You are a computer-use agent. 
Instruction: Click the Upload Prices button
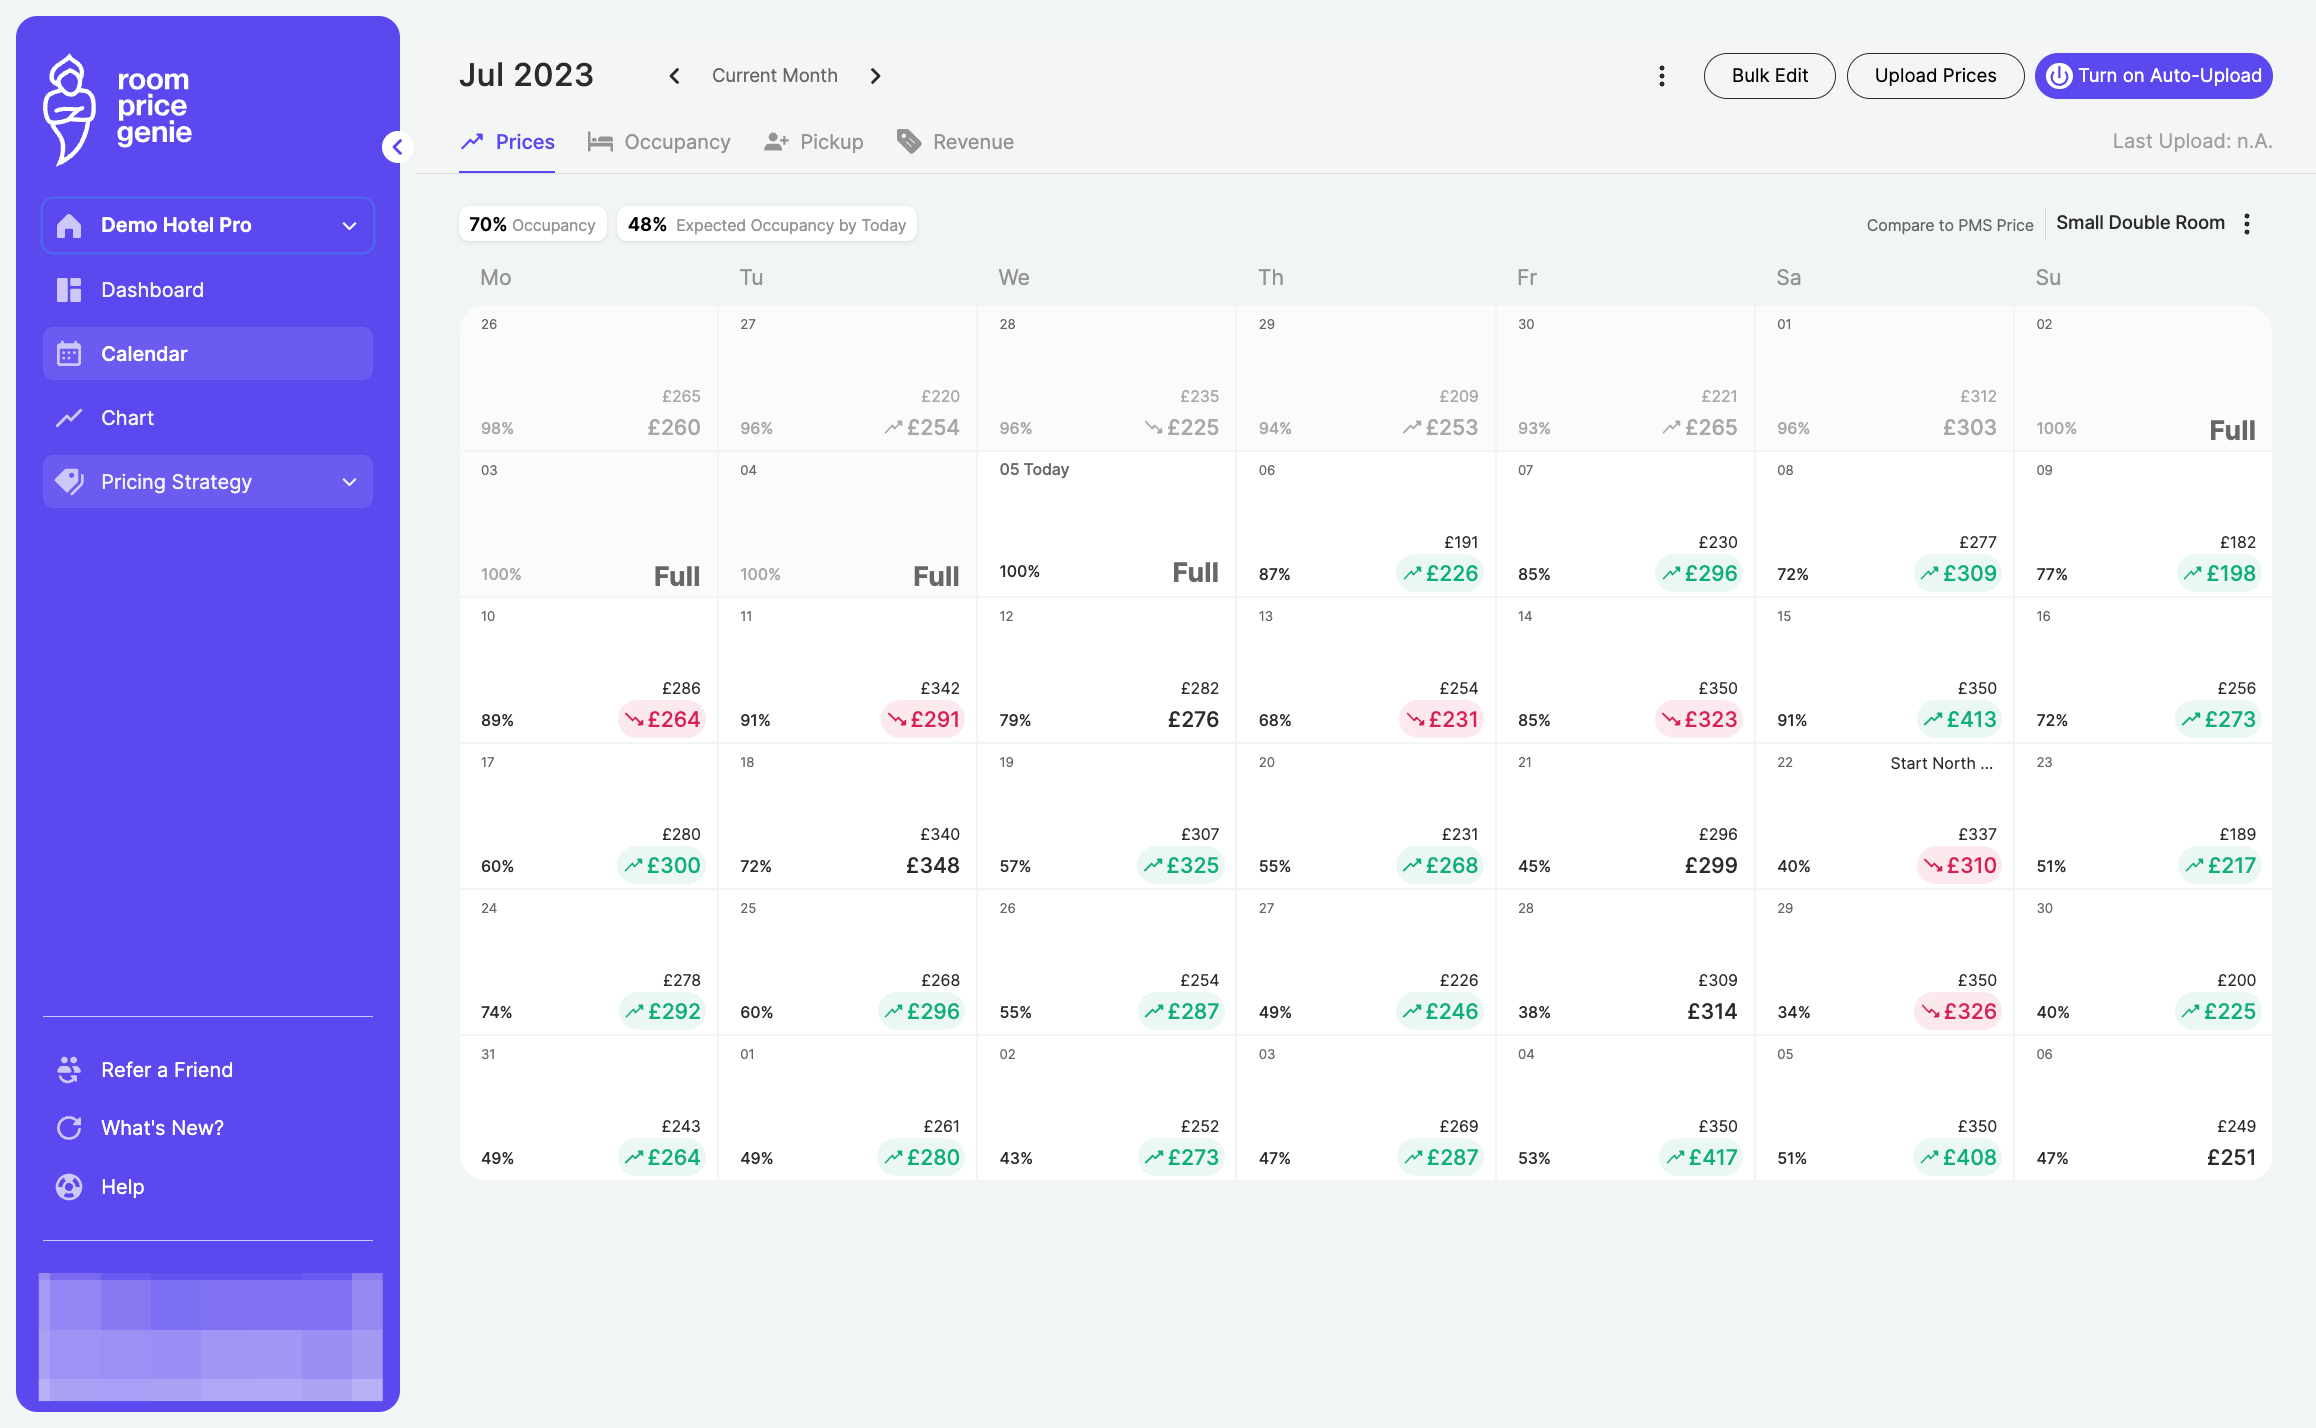tap(1935, 76)
